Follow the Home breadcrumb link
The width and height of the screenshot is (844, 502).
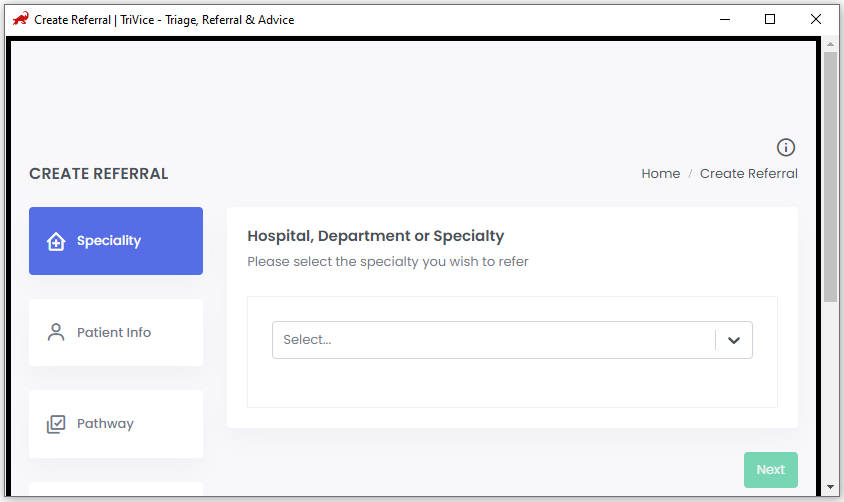[x=660, y=174]
